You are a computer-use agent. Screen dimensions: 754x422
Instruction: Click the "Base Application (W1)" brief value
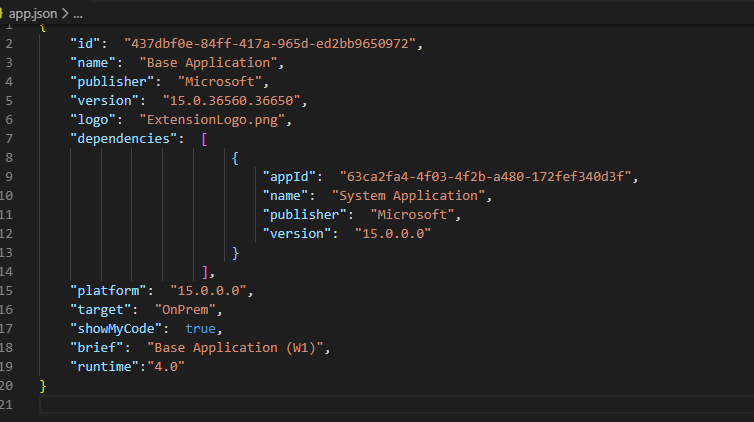[x=238, y=347]
